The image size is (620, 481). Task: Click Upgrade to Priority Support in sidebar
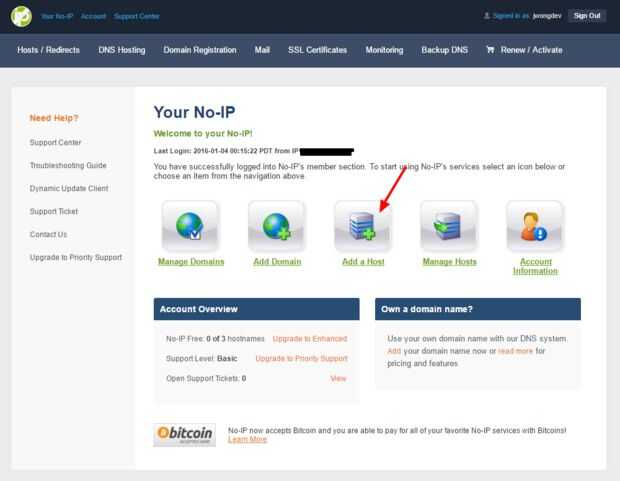[76, 258]
